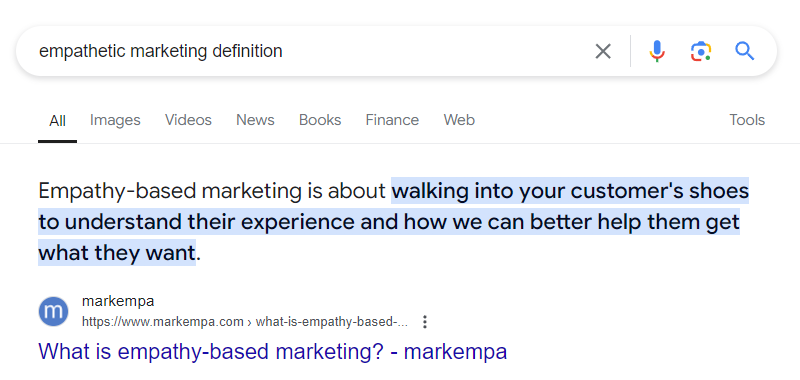The image size is (800, 380).
Task: Click the markempa round favicon
Action: tap(53, 311)
